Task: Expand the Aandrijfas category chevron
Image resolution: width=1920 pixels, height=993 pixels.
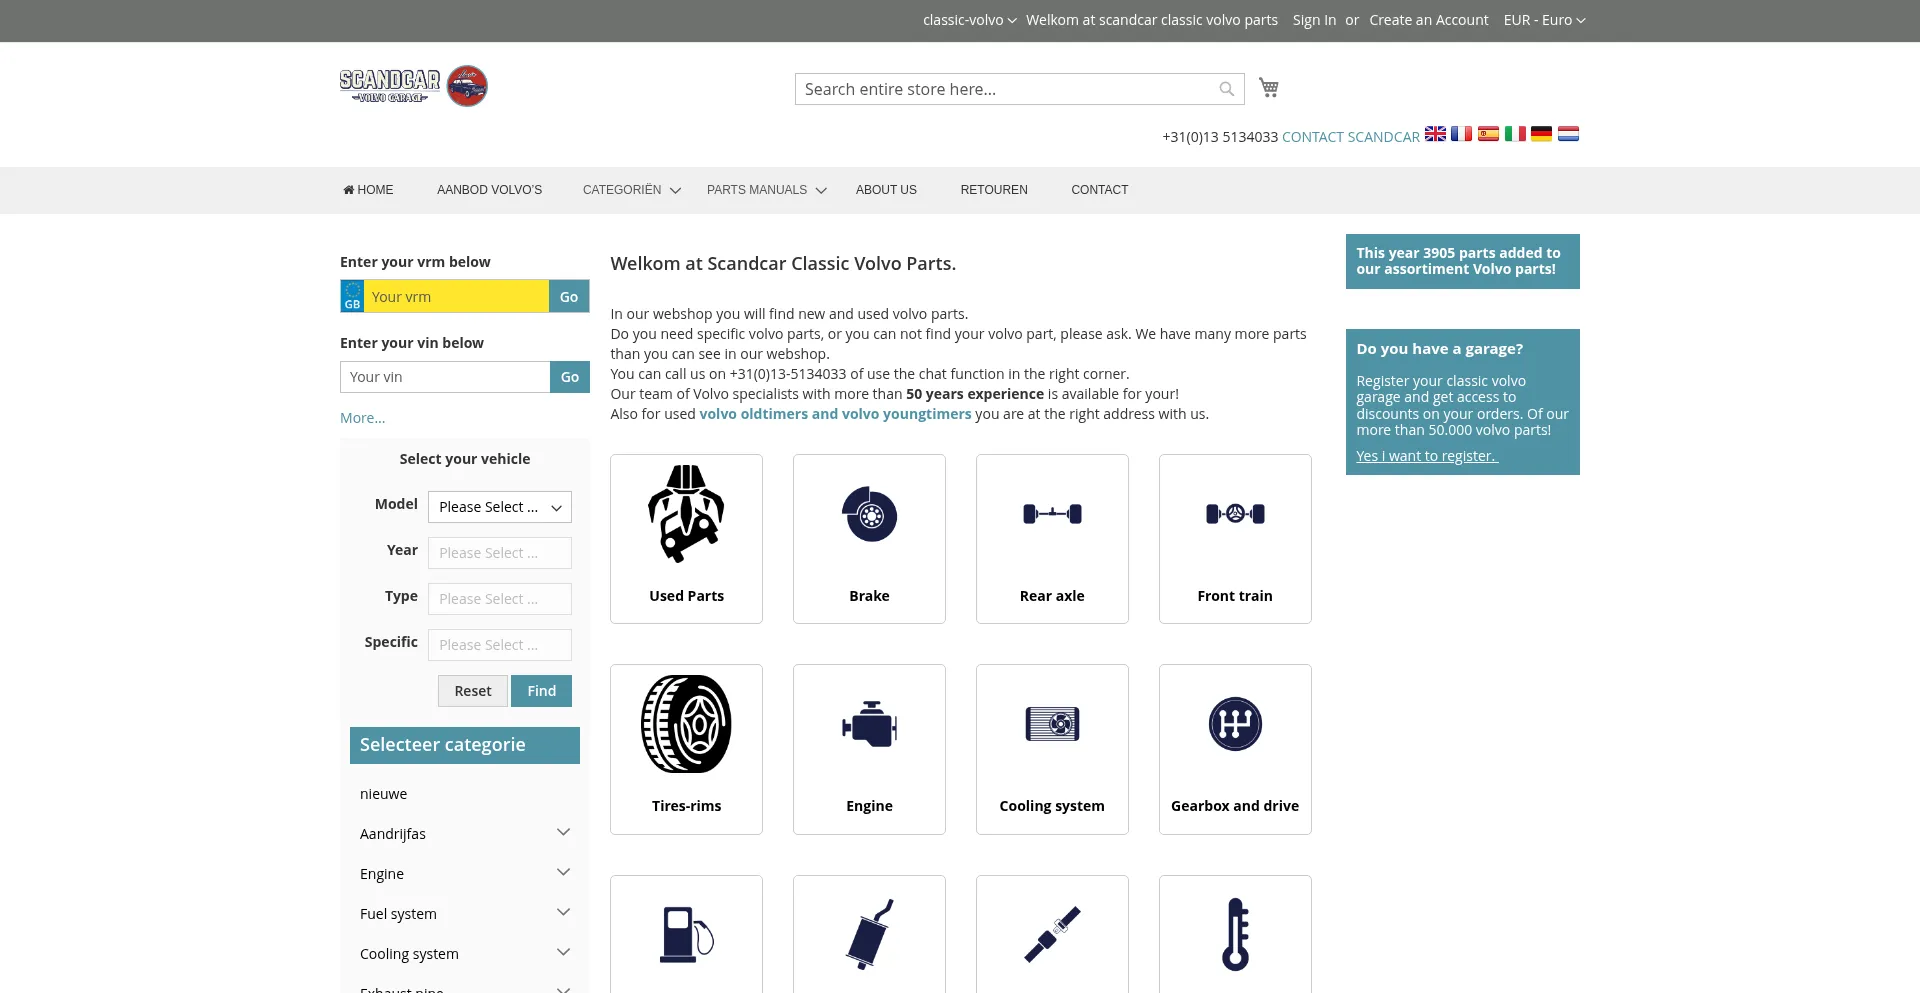Action: point(563,832)
